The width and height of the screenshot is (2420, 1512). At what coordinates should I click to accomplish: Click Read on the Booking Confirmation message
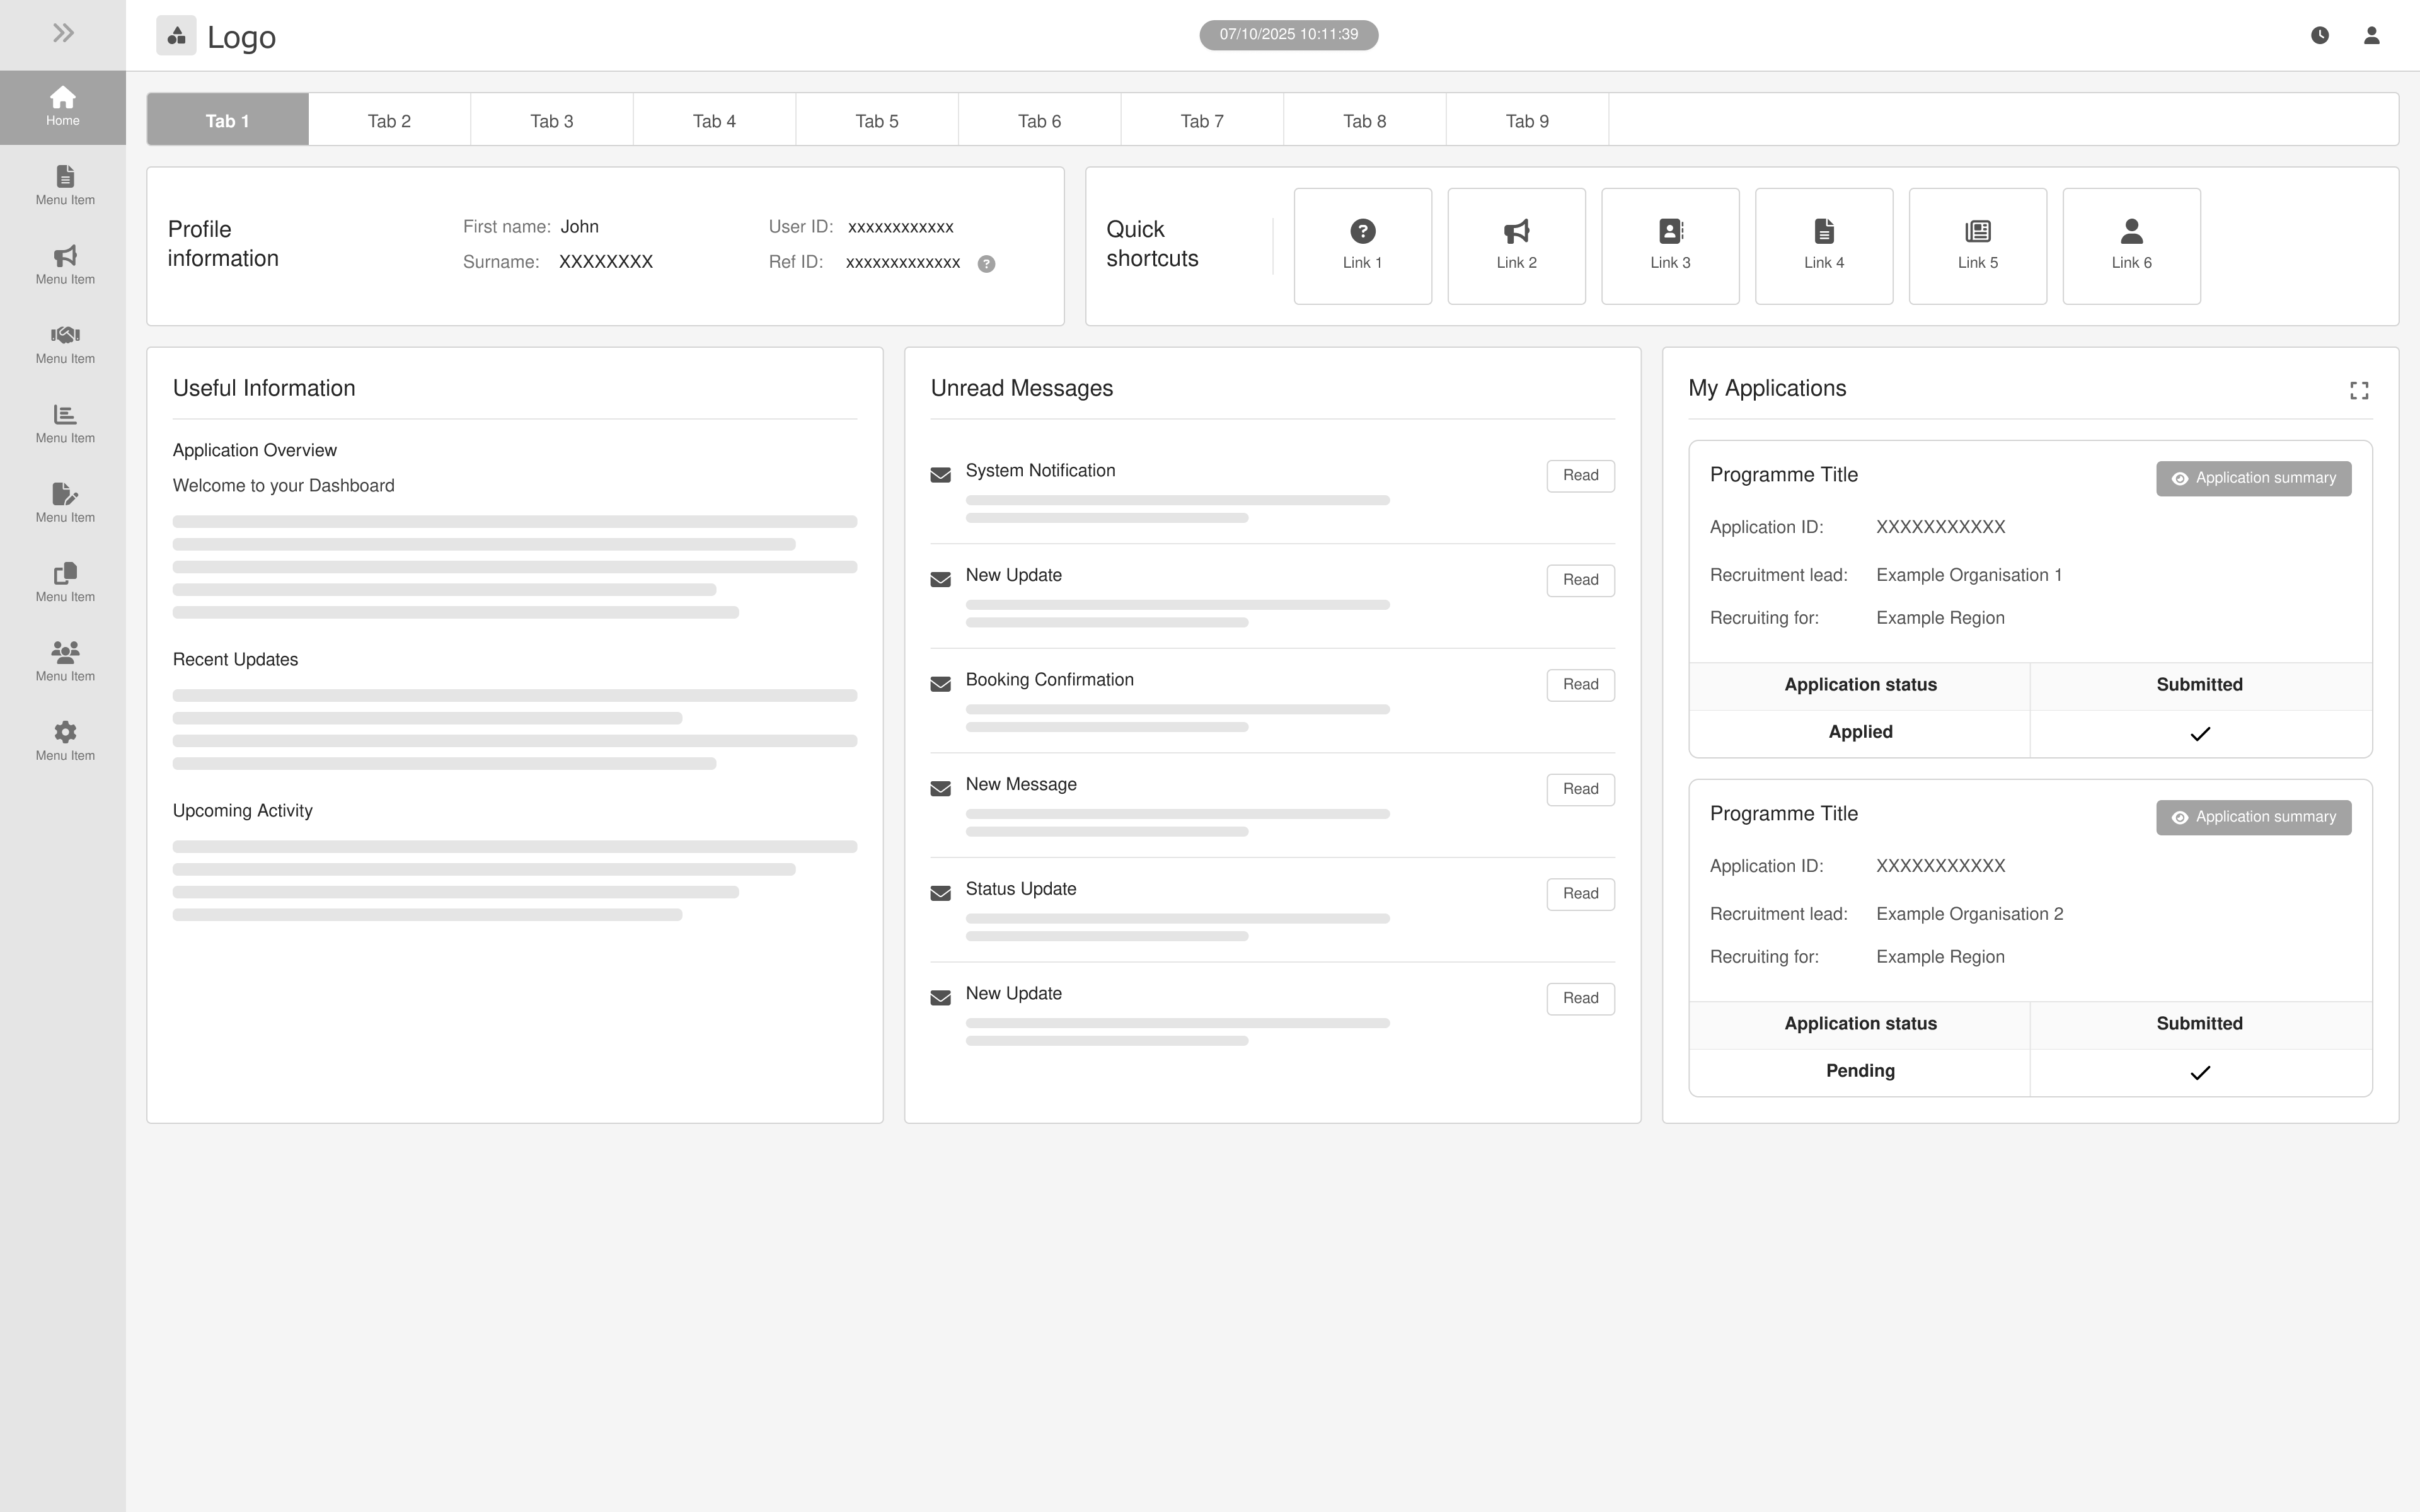point(1580,685)
